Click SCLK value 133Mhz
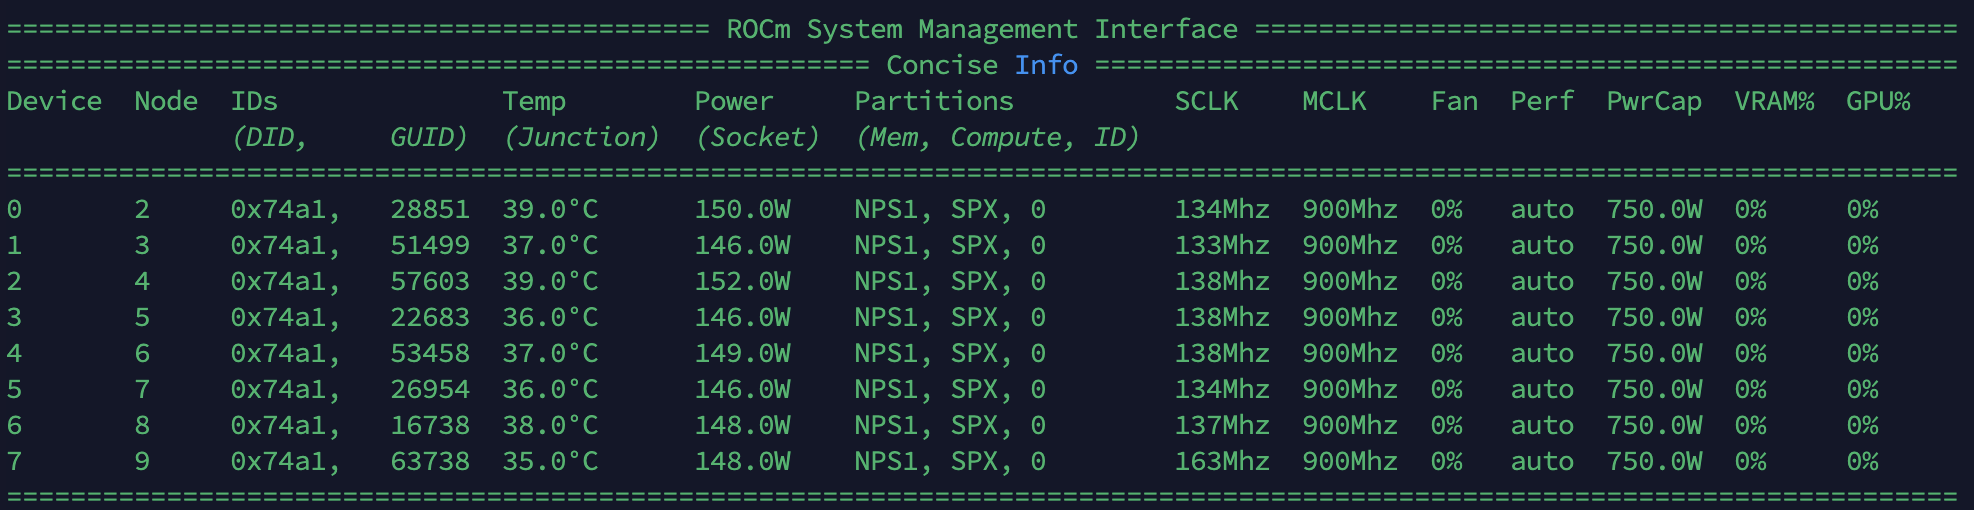1974x510 pixels. [x=1222, y=245]
